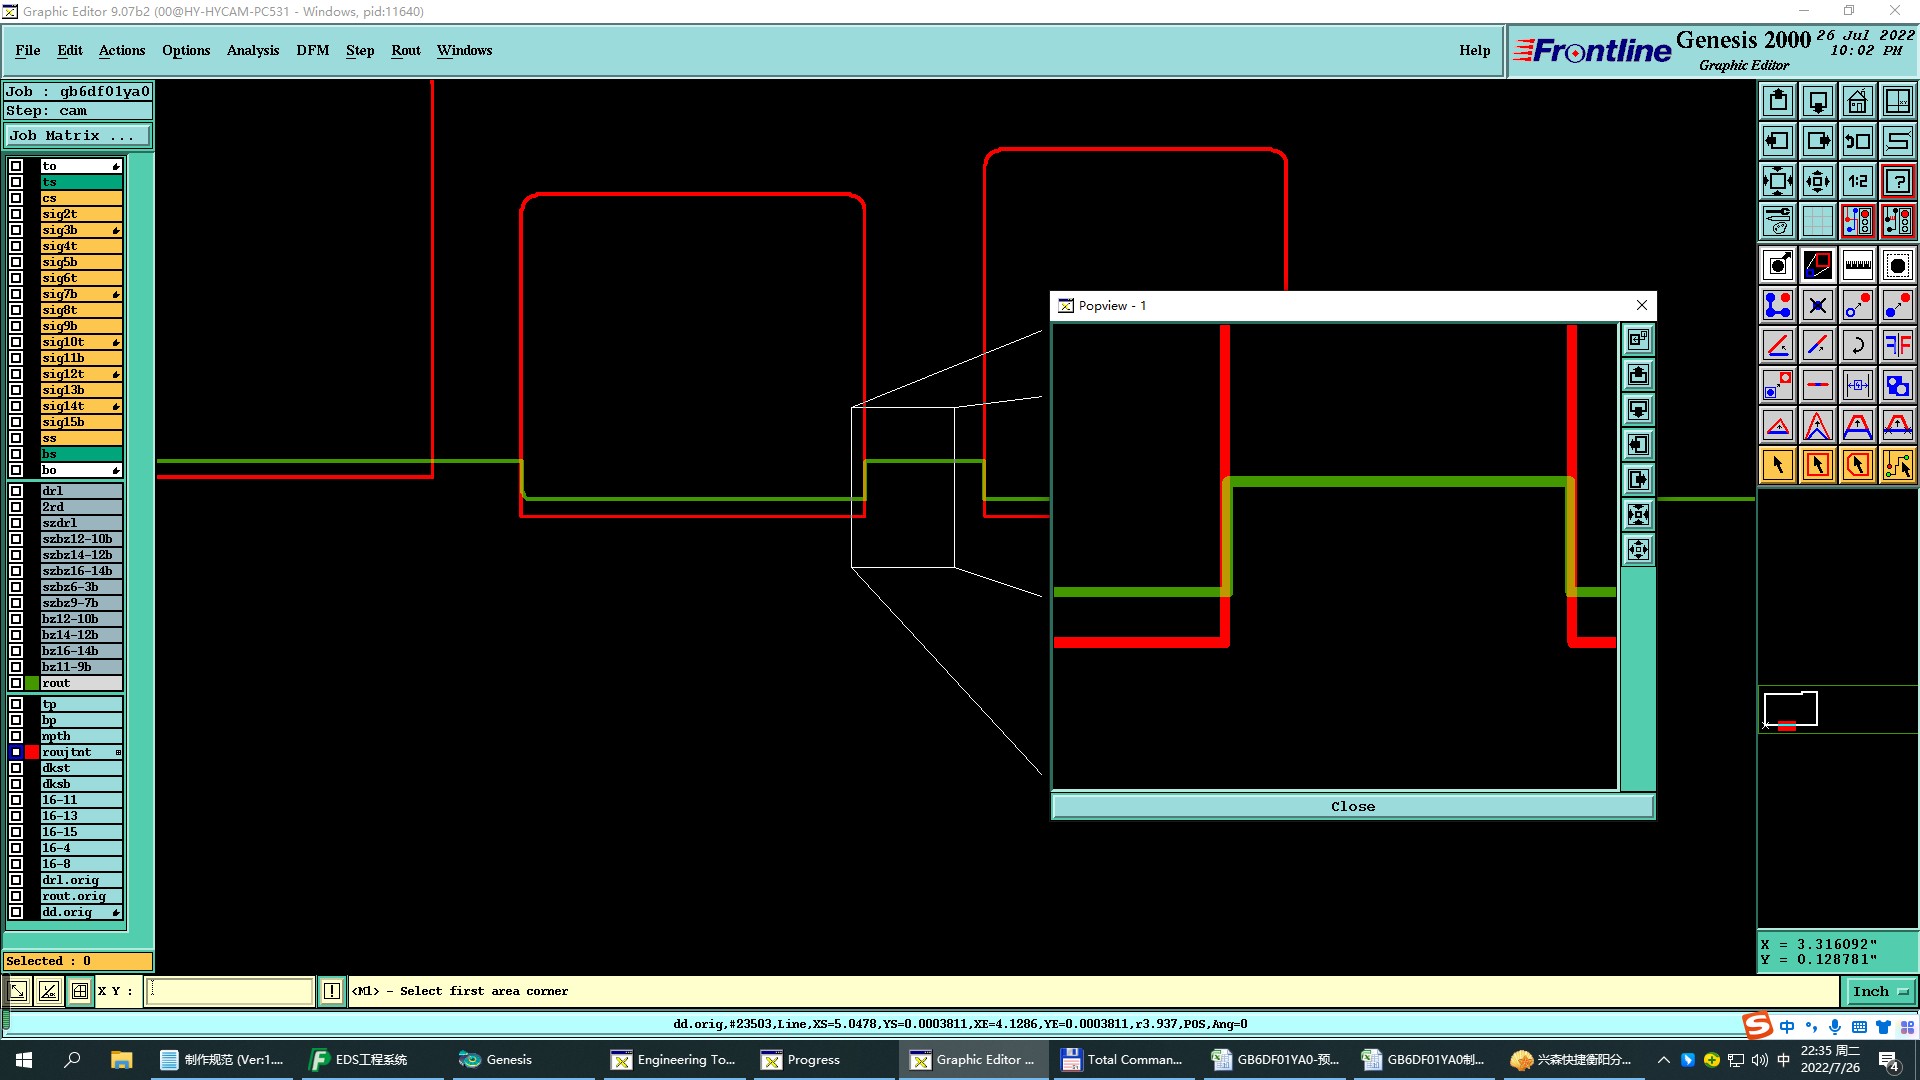
Task: Open the DFM menu
Action: tap(312, 50)
